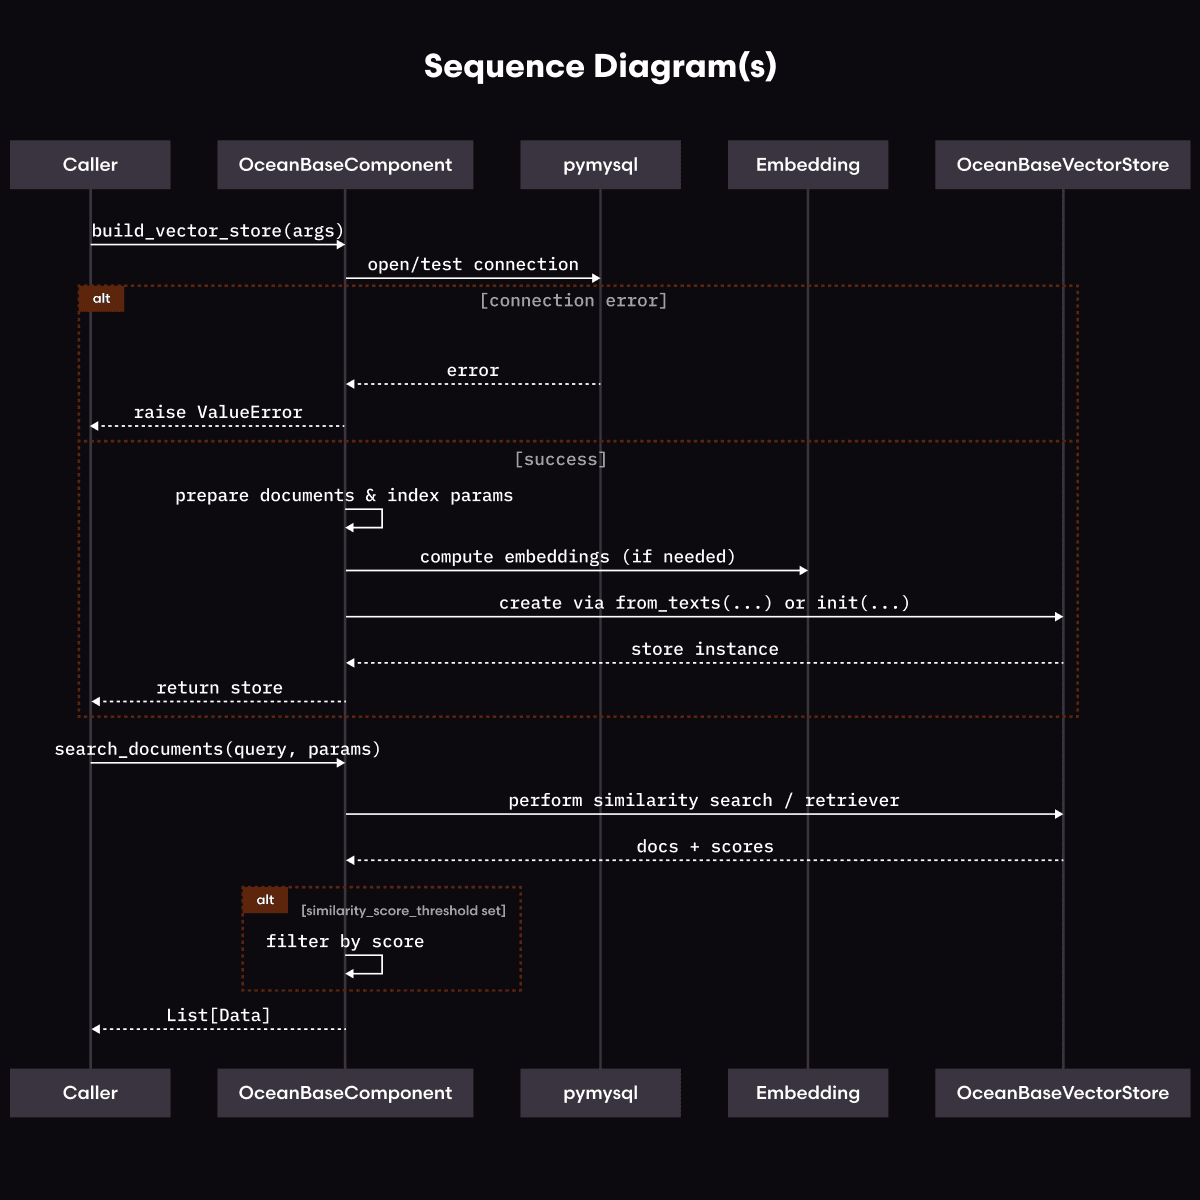Select the OceanBaseComponent box in the header row
Screen dimensions: 1200x1200
tap(345, 165)
